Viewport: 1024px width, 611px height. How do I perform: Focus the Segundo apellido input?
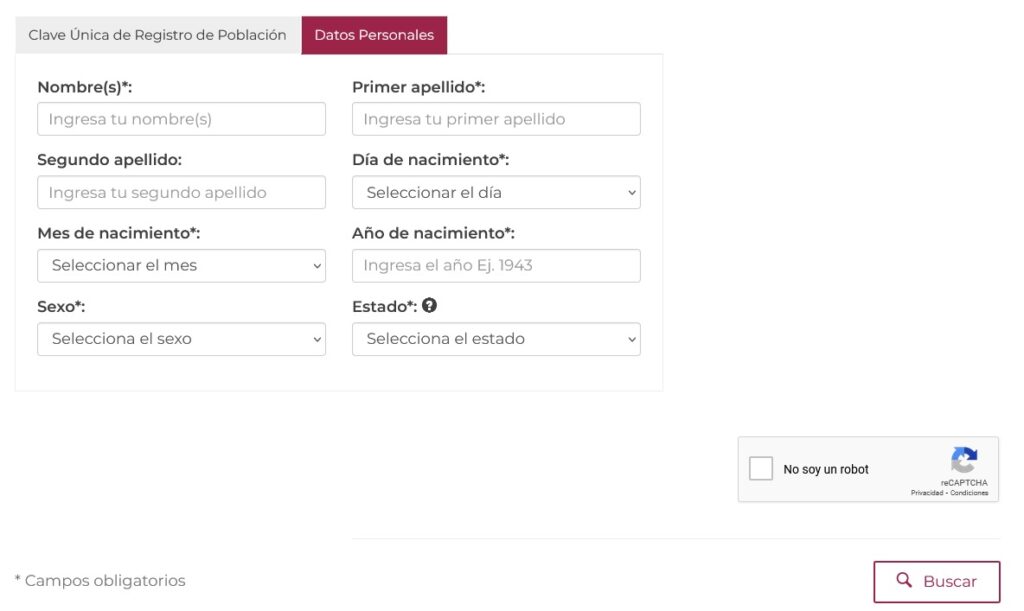[x=181, y=192]
